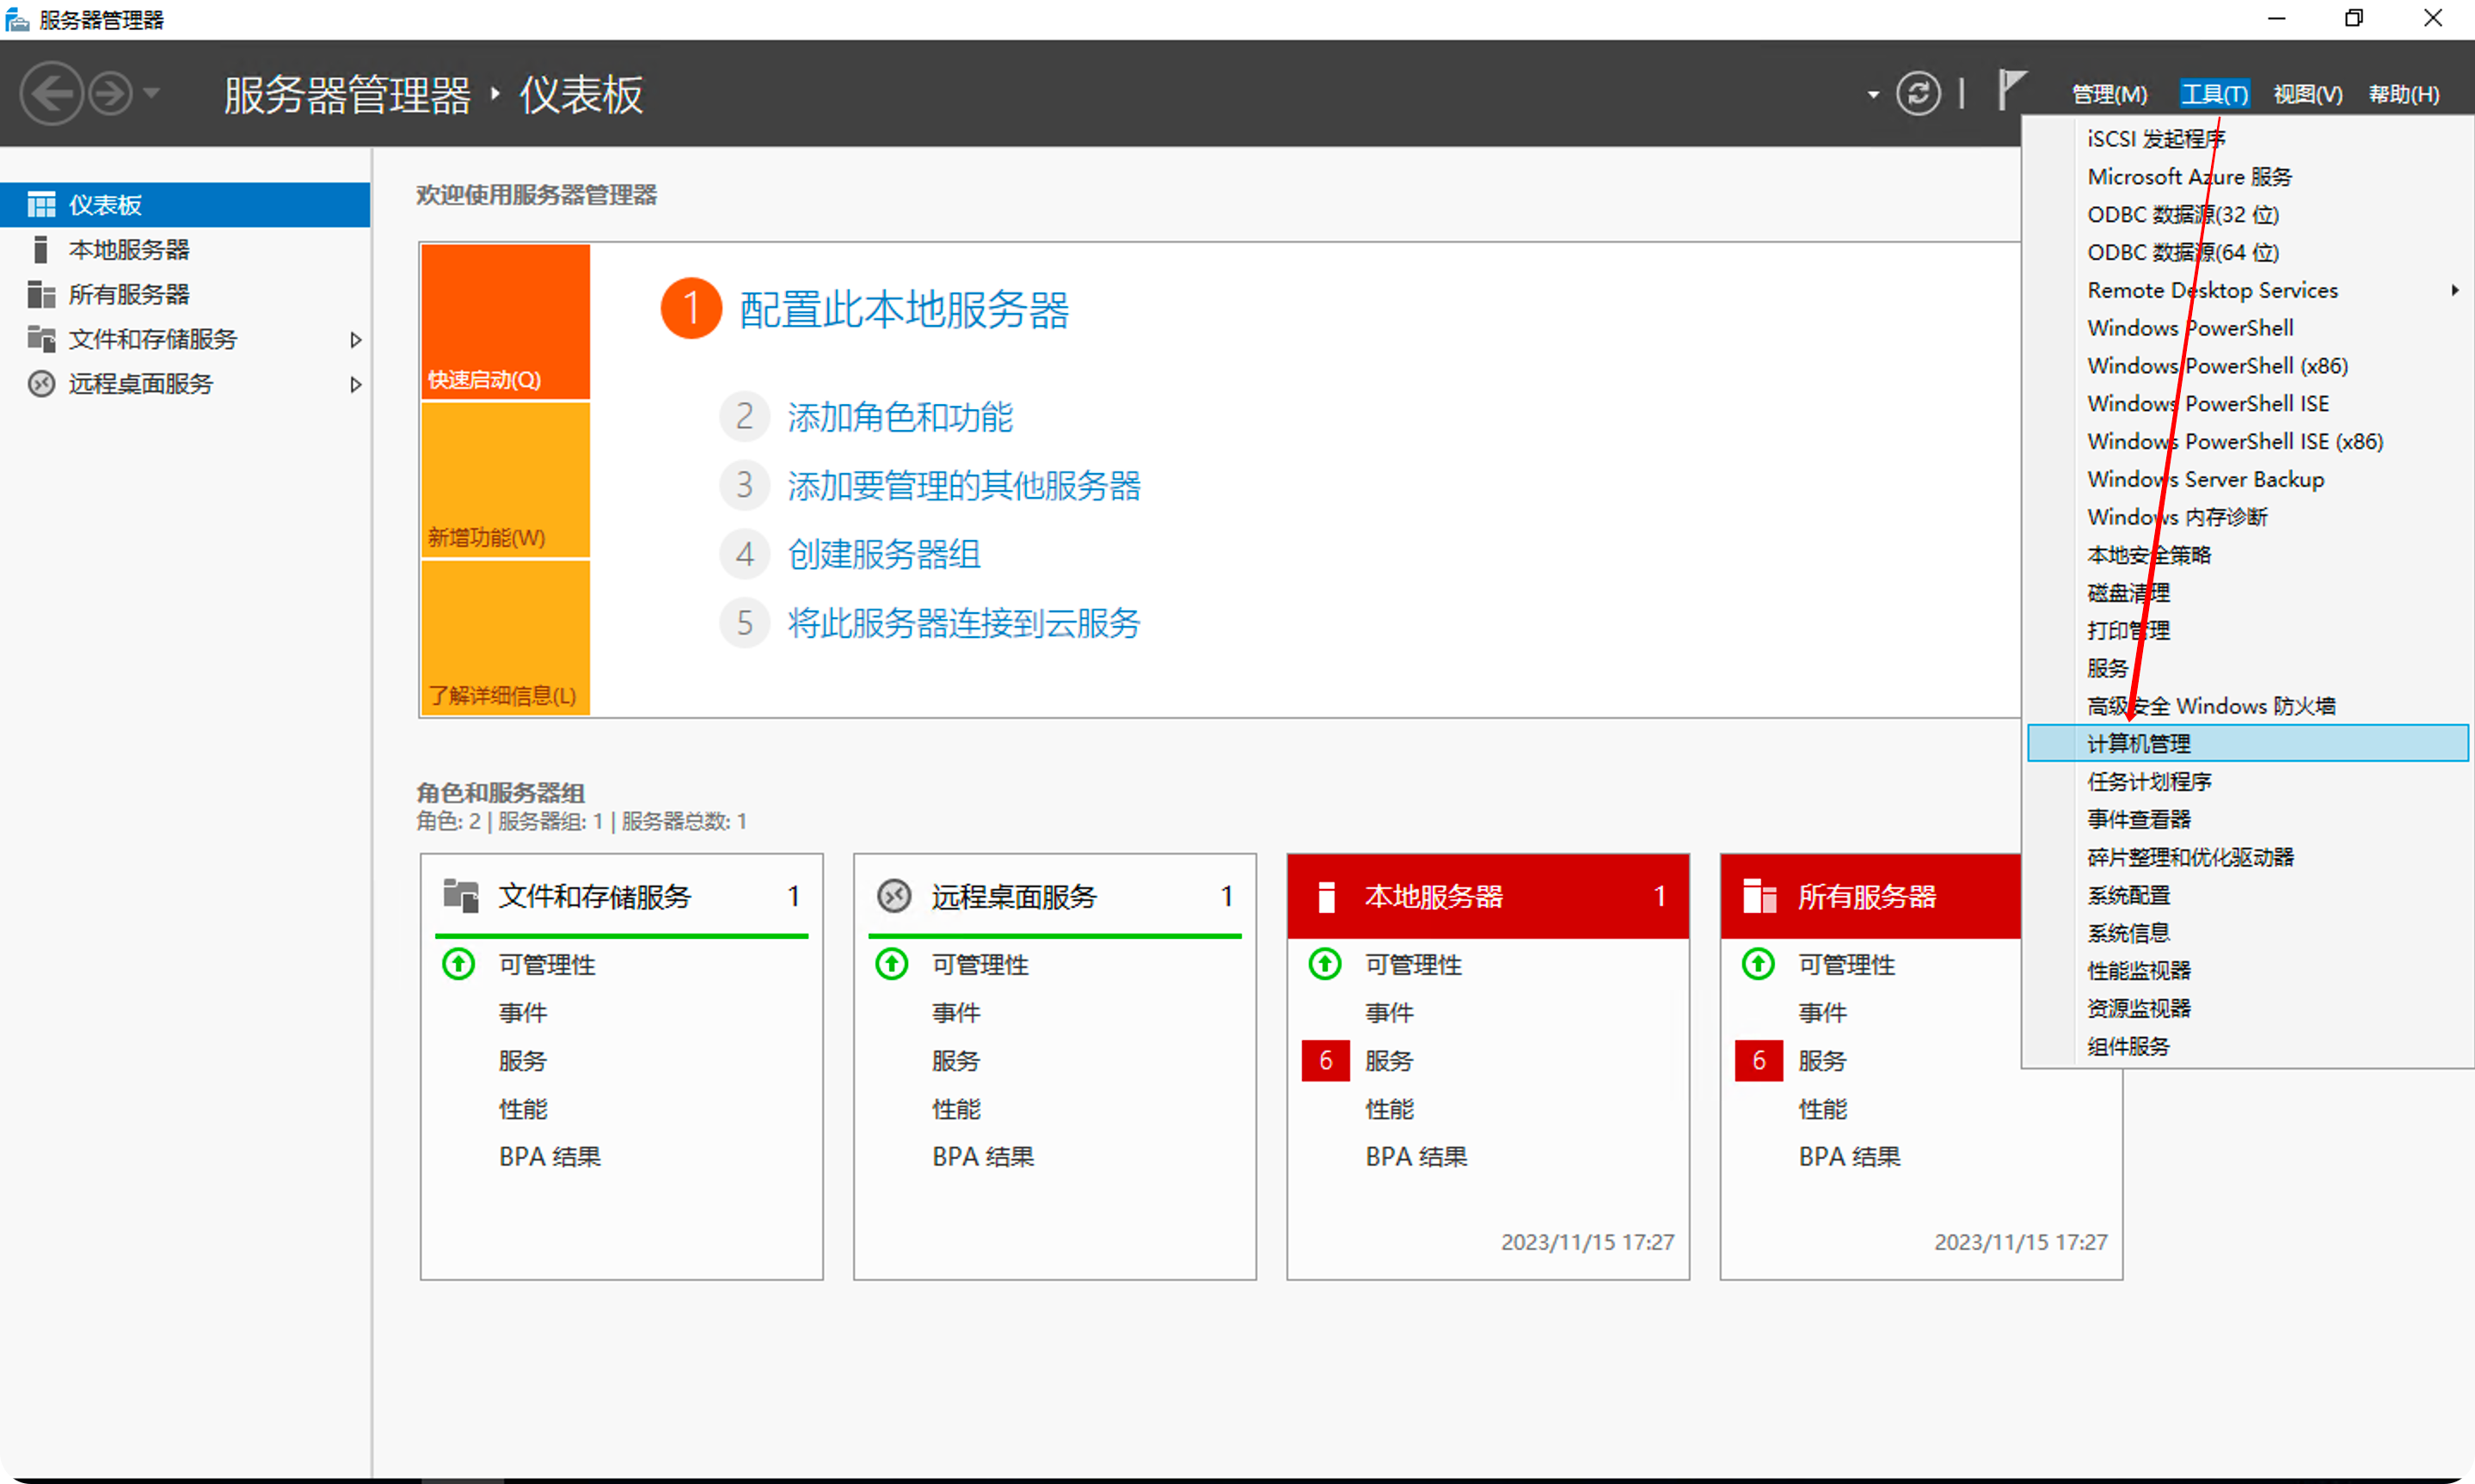2475x1484 pixels.
Task: Open the notifications flag icon
Action: tap(2011, 90)
